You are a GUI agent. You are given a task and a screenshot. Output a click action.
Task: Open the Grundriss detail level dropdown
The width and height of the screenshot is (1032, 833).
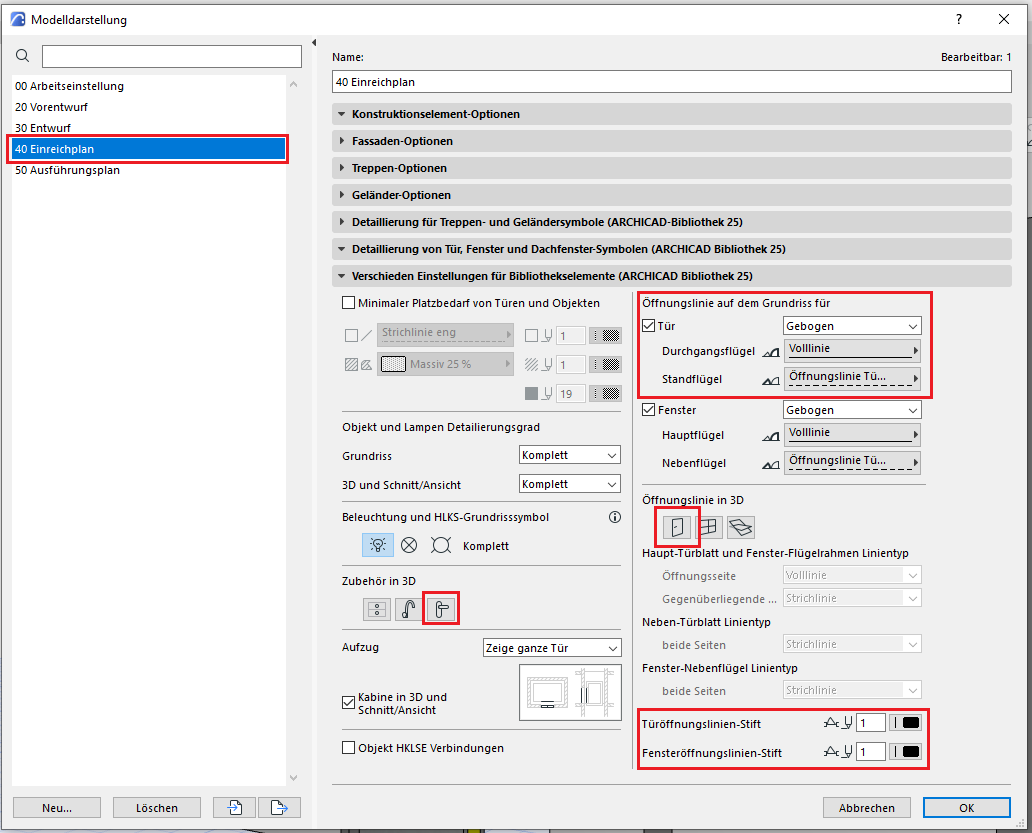click(570, 455)
